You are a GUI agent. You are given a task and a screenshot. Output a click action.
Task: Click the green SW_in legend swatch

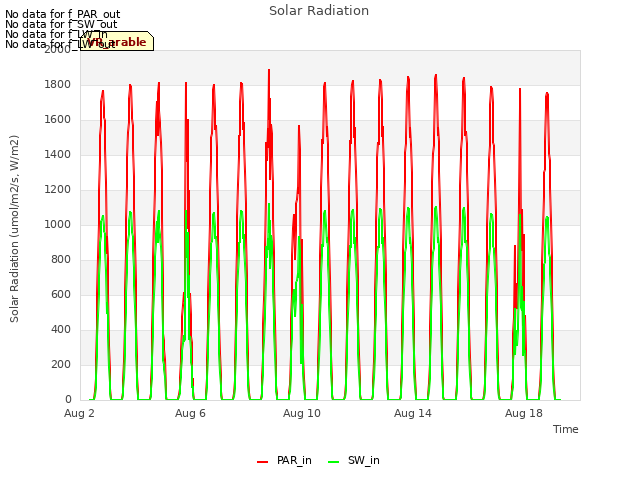point(333,462)
